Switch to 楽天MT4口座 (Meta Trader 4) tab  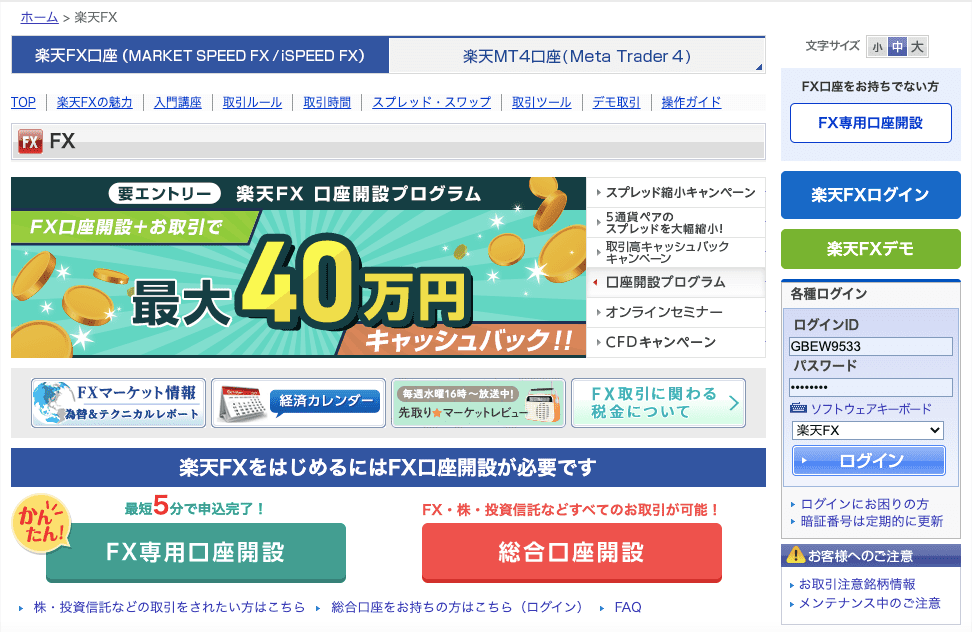[x=577, y=56]
